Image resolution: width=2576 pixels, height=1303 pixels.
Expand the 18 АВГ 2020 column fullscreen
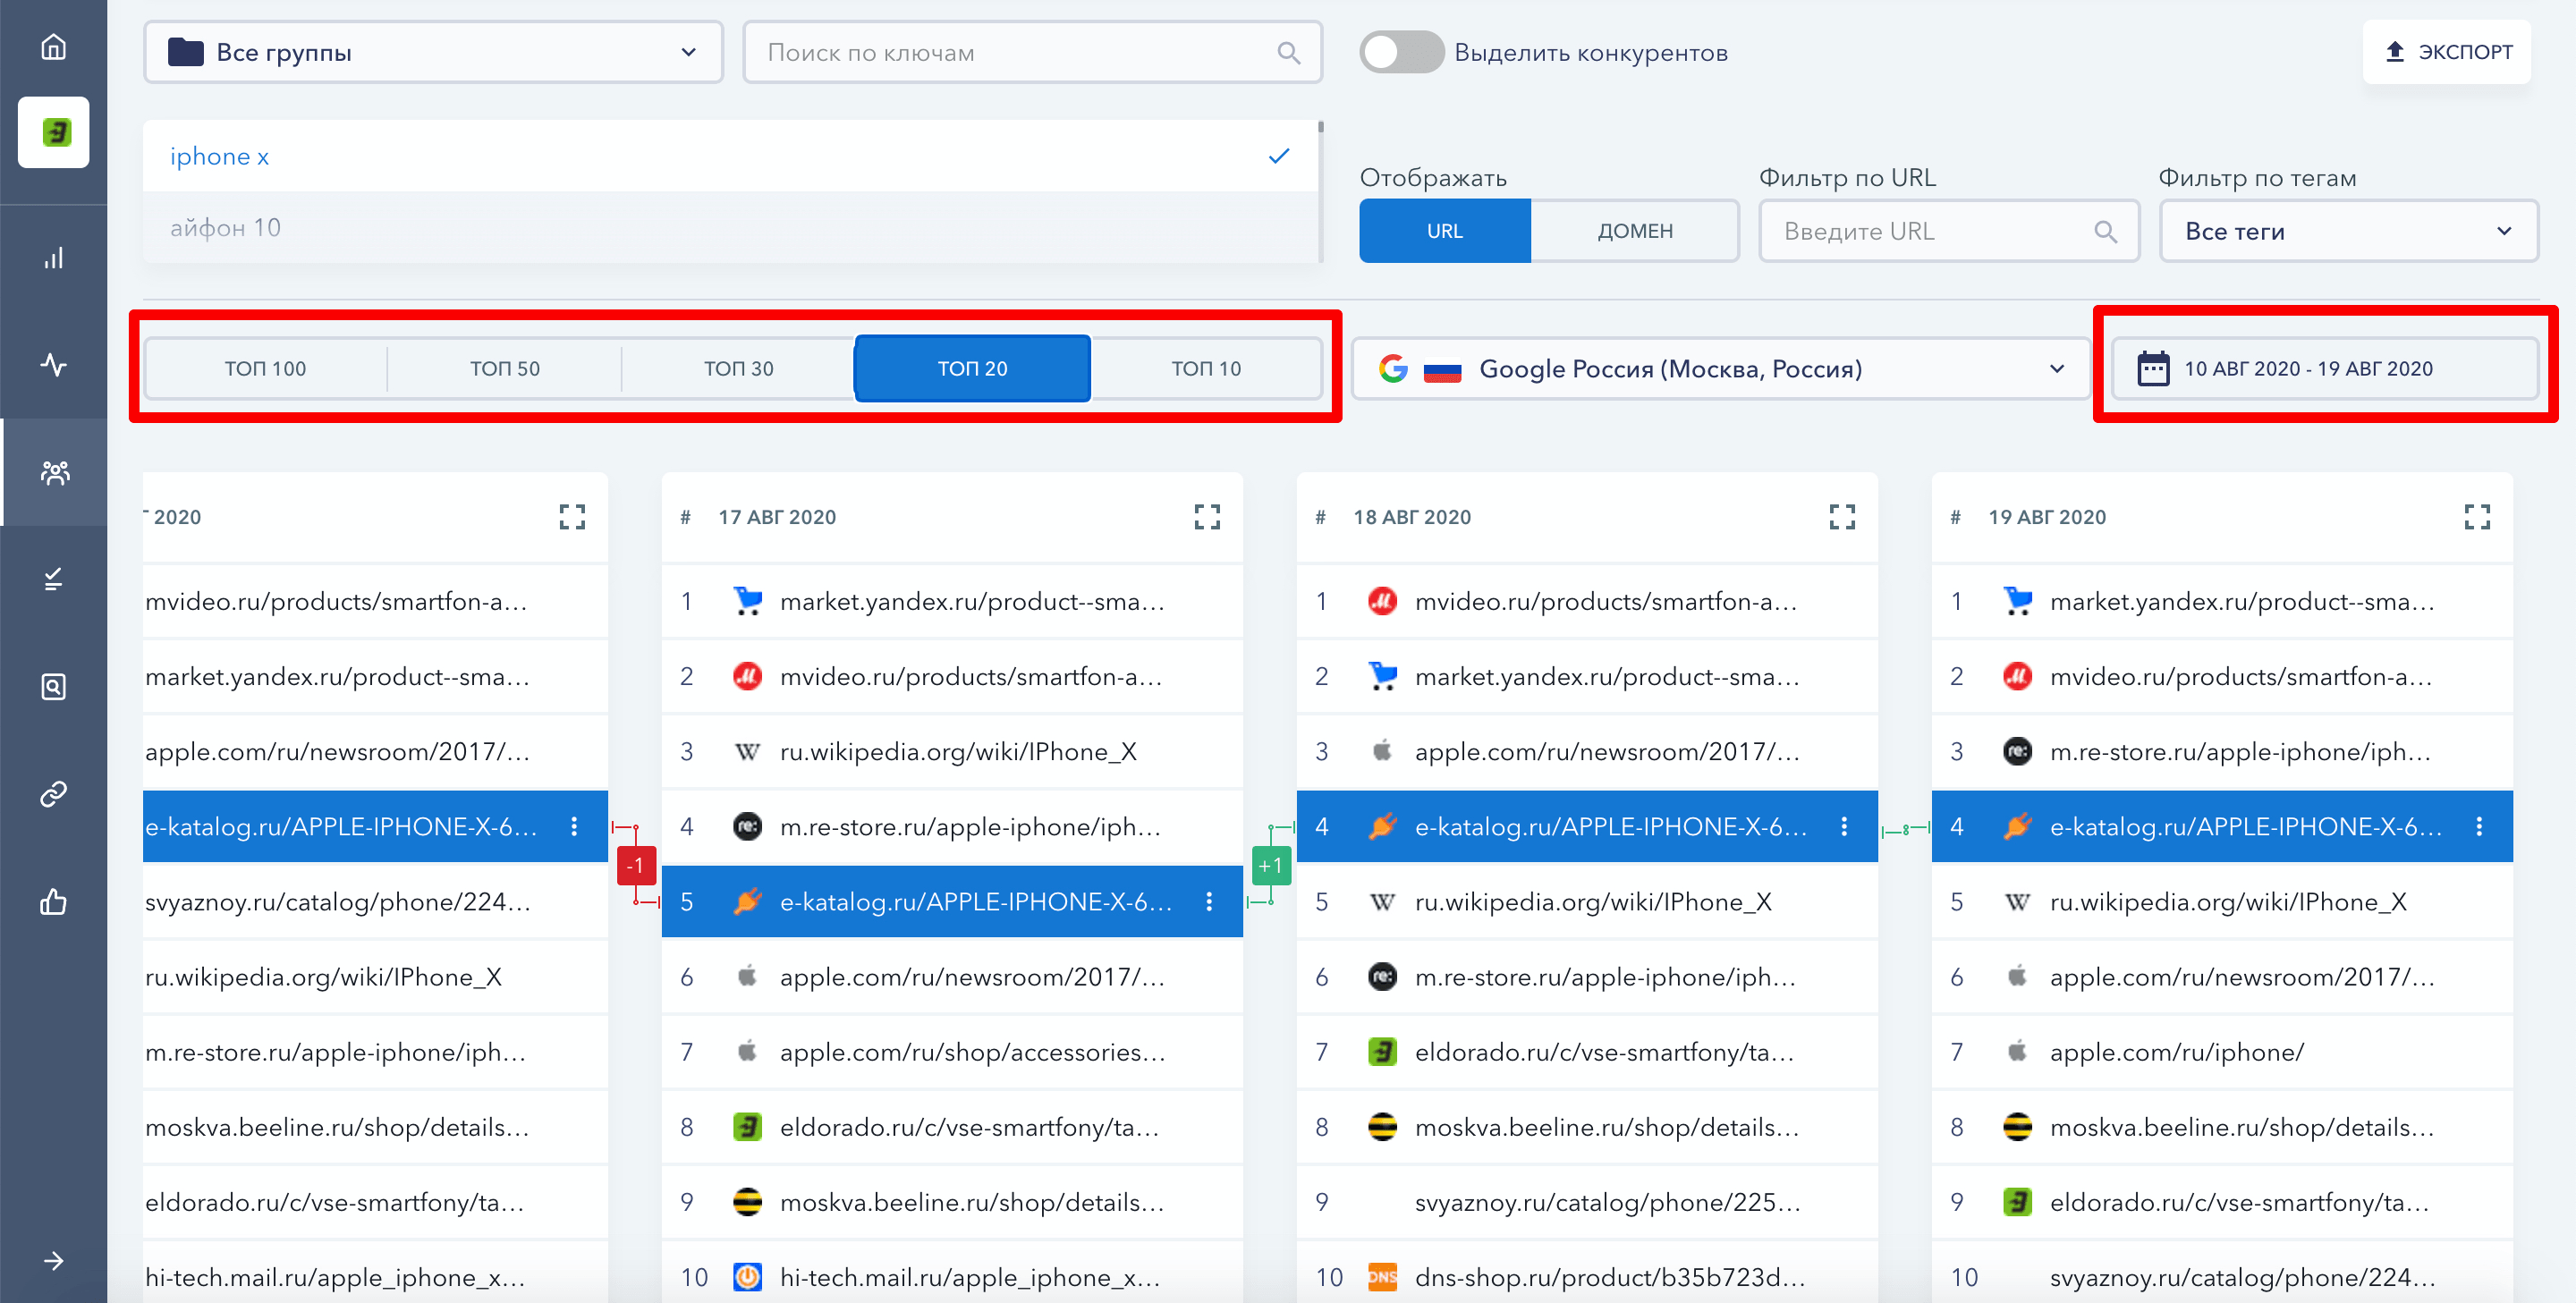[1842, 517]
